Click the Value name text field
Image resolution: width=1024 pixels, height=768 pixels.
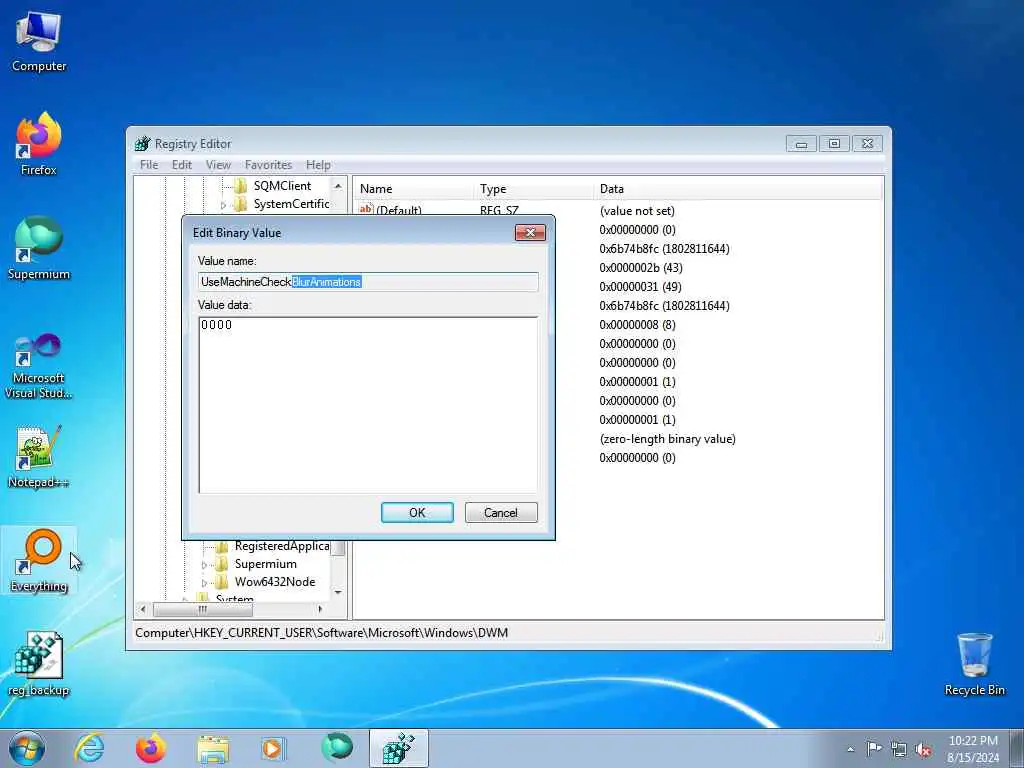pos(368,282)
